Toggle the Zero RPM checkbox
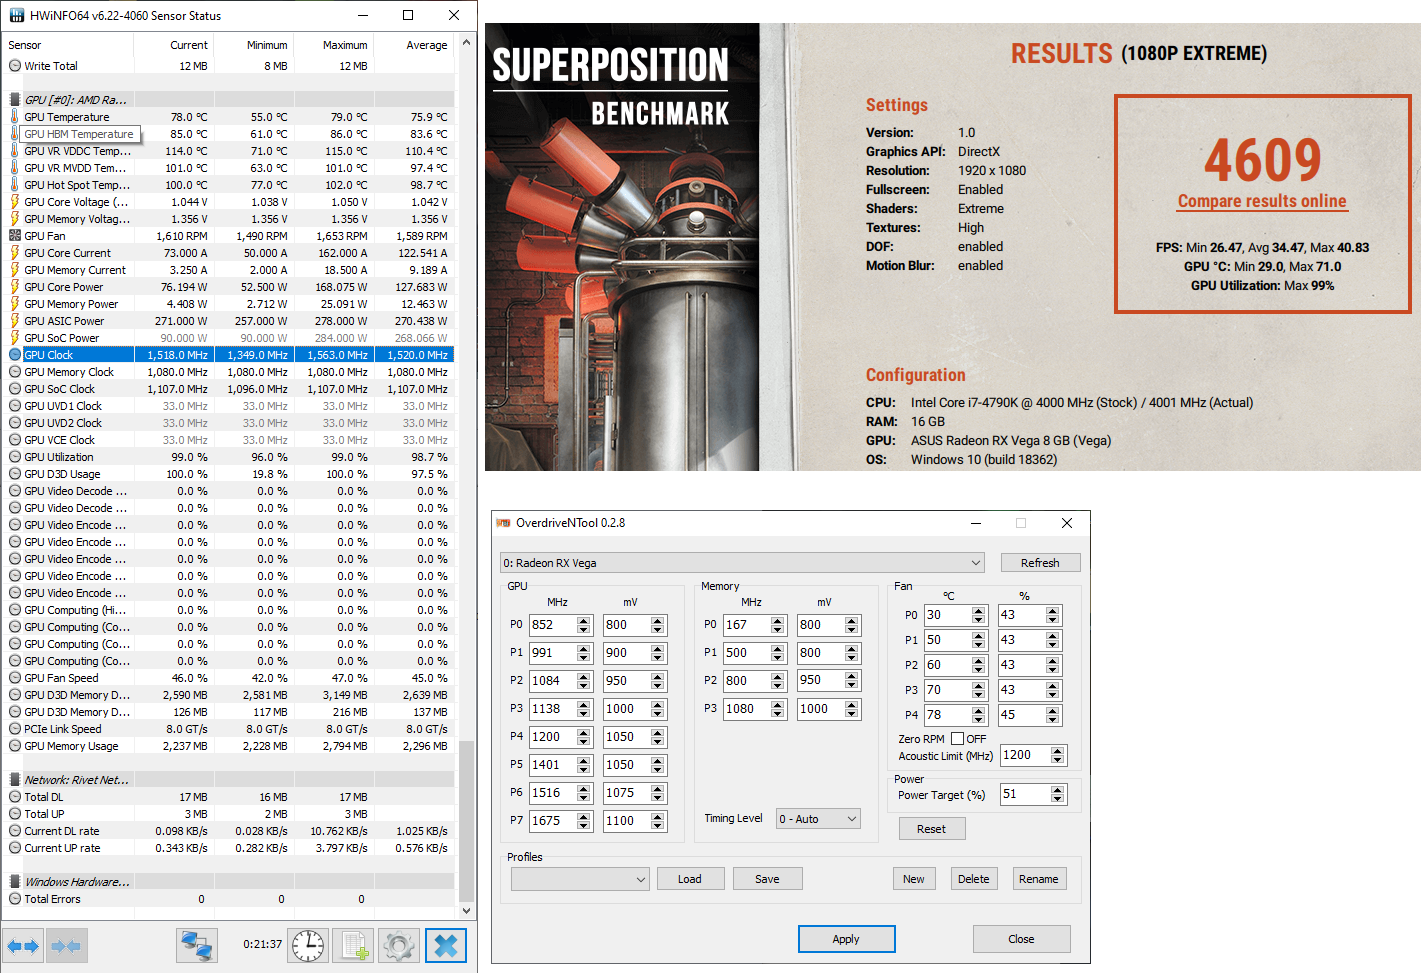The height and width of the screenshot is (973, 1421). pos(957,739)
